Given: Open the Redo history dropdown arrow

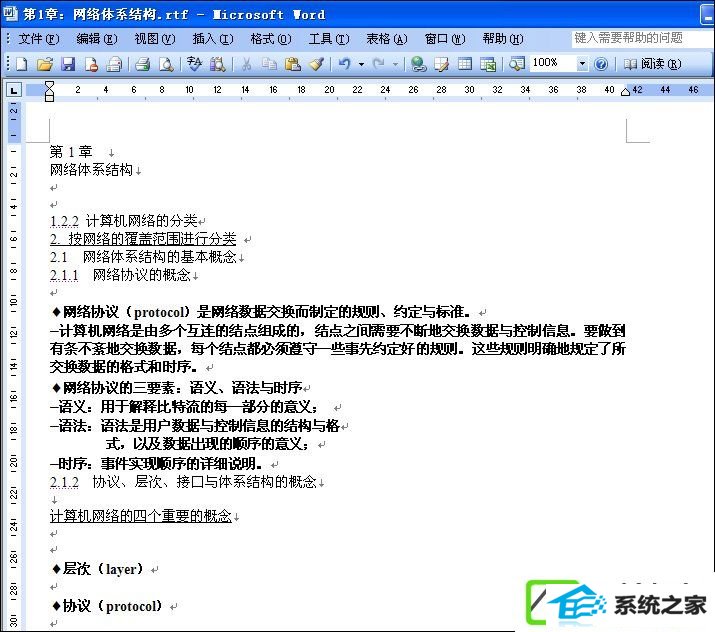Looking at the screenshot, I should pos(395,64).
